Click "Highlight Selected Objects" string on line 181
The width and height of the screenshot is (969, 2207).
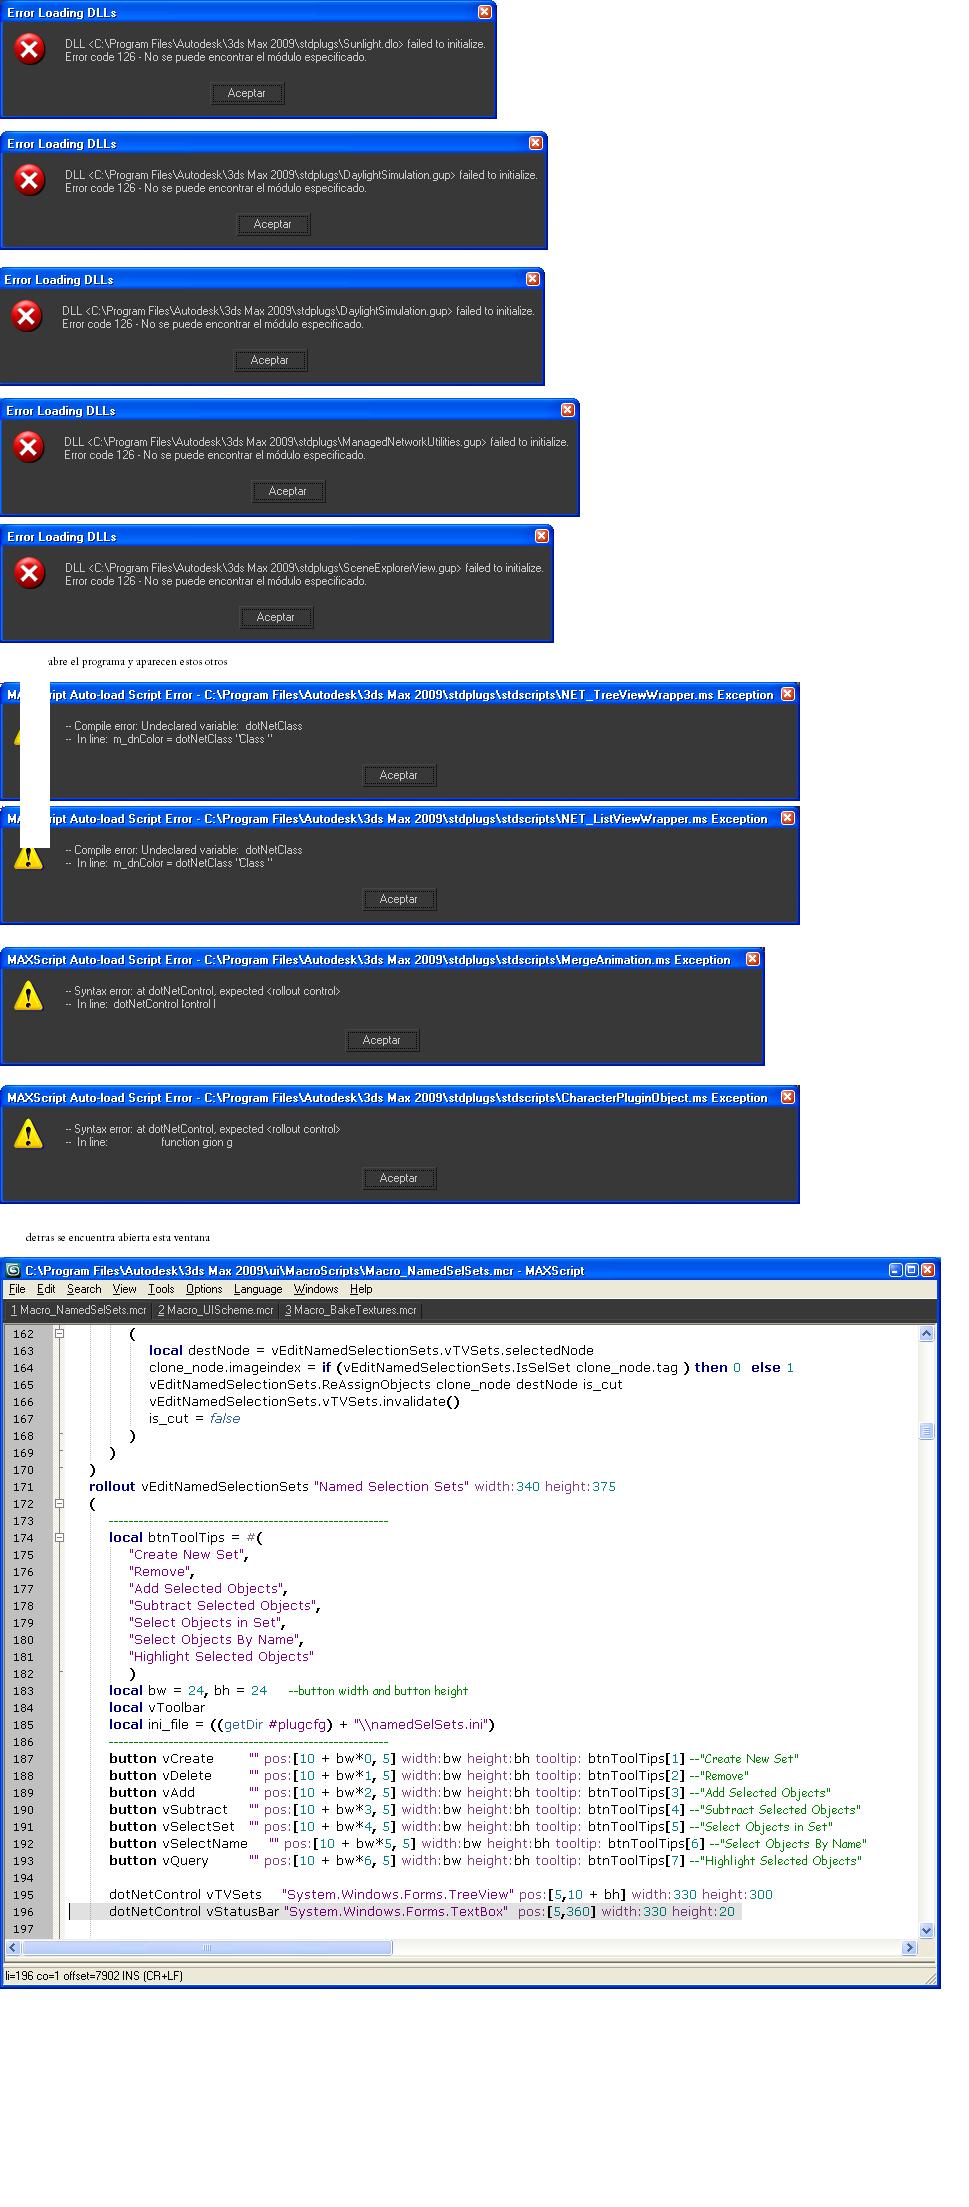(221, 1656)
